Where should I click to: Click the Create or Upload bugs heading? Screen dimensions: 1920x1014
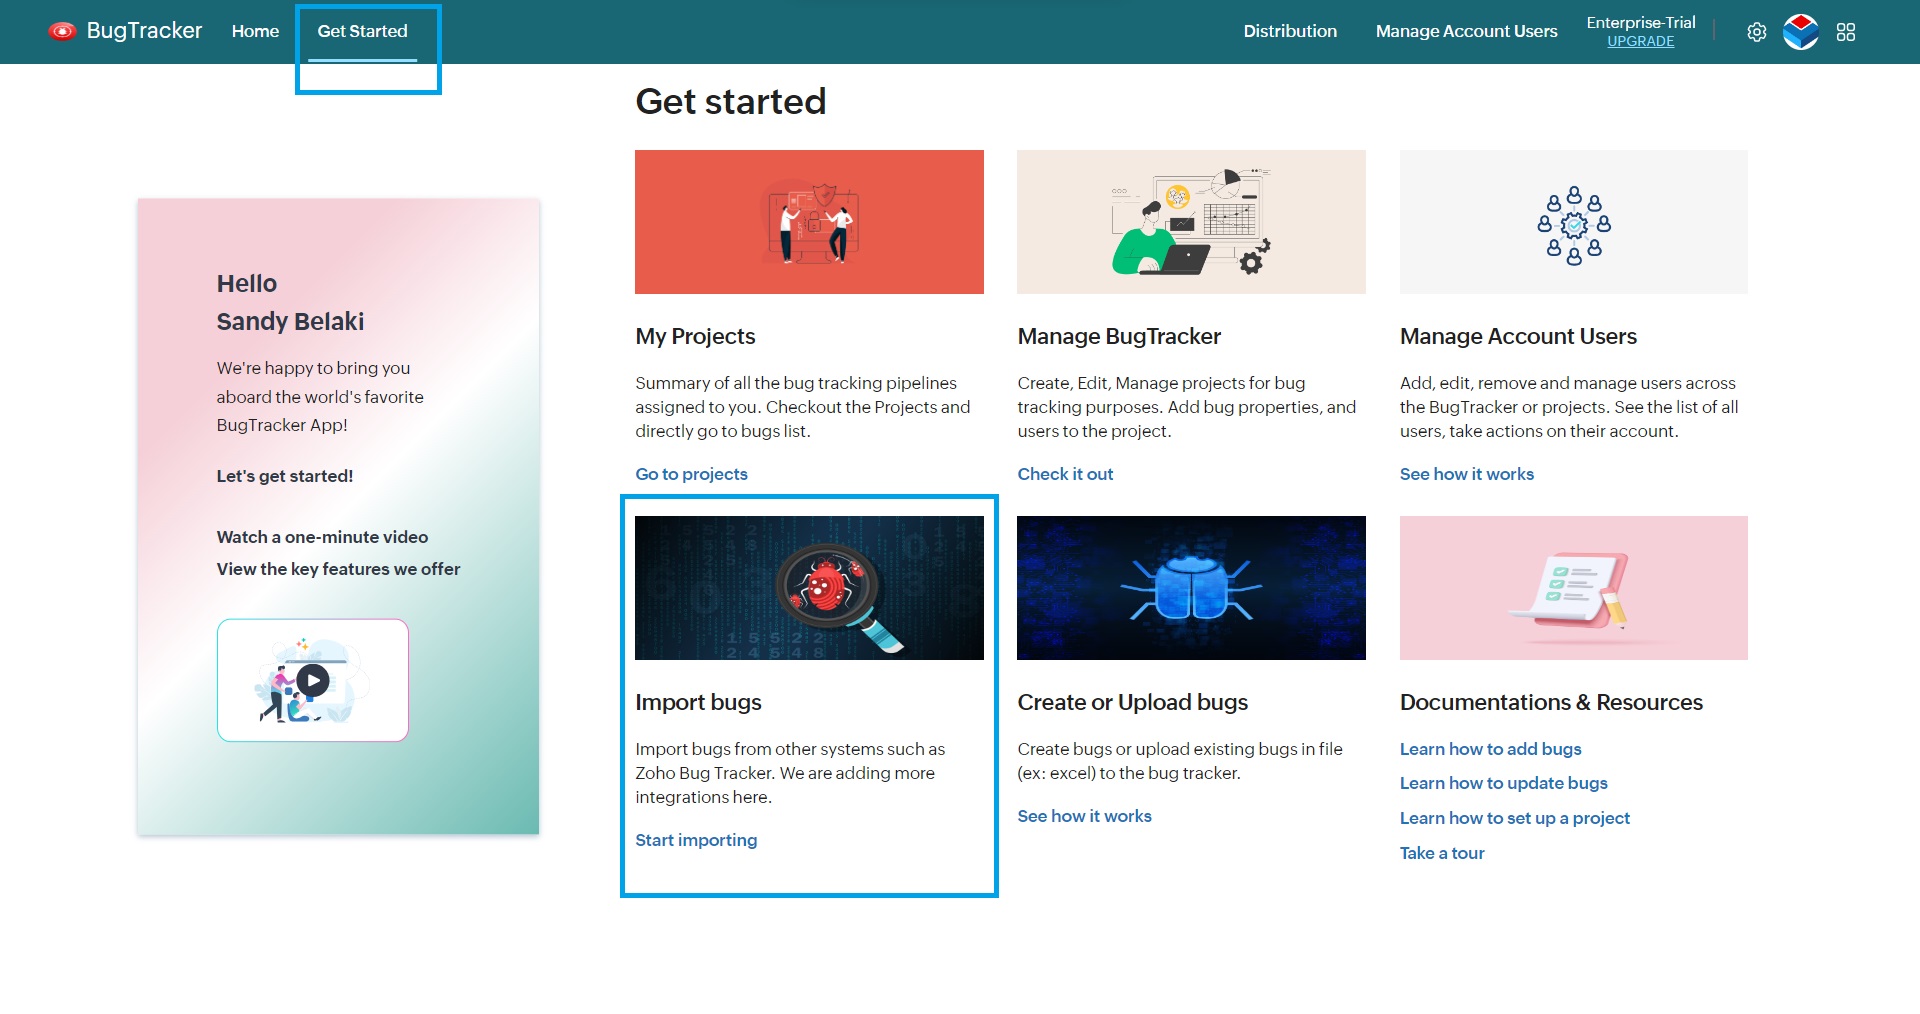pyautogui.click(x=1132, y=702)
